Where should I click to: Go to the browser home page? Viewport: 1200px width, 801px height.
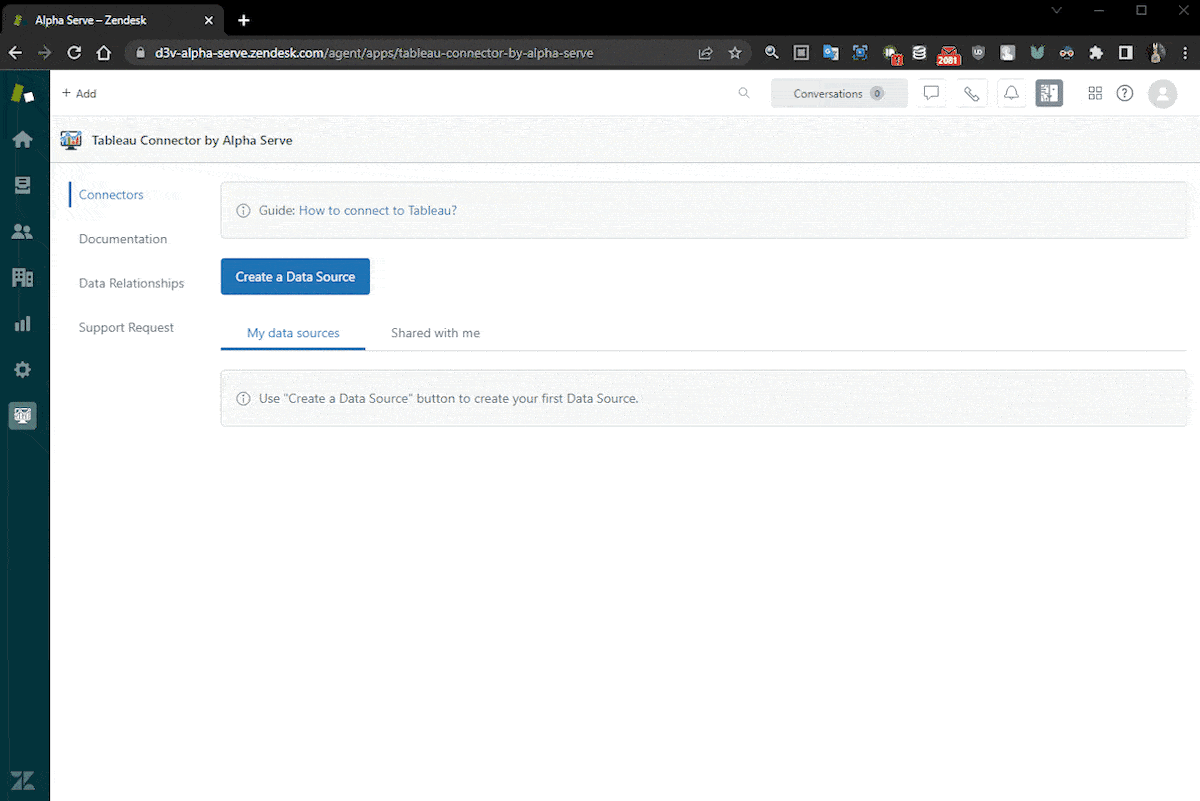coord(103,53)
